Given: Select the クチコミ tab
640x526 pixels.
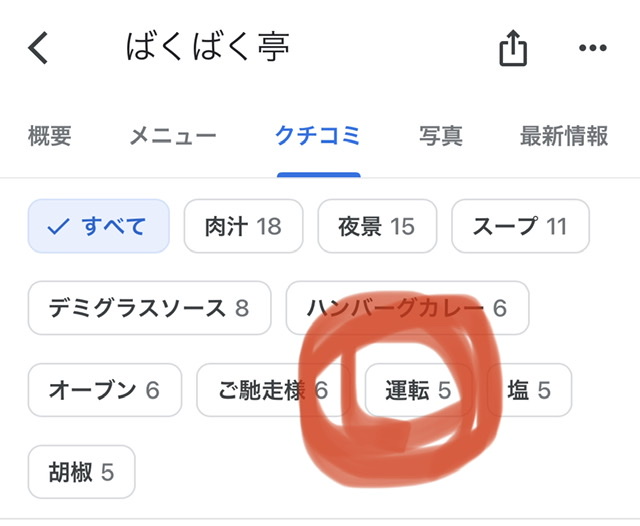Looking at the screenshot, I should (318, 137).
